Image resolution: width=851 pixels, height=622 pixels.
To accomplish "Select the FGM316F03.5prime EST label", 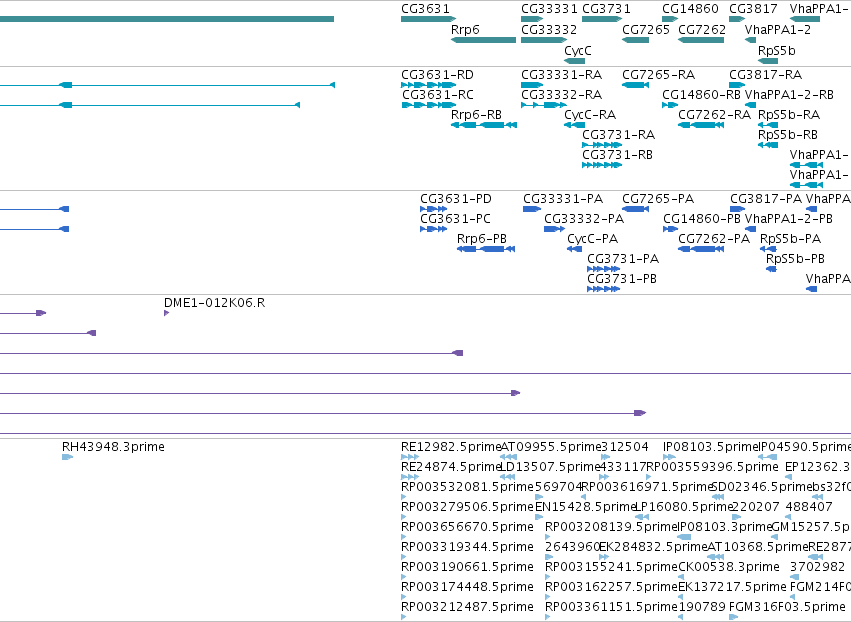I will [787, 607].
